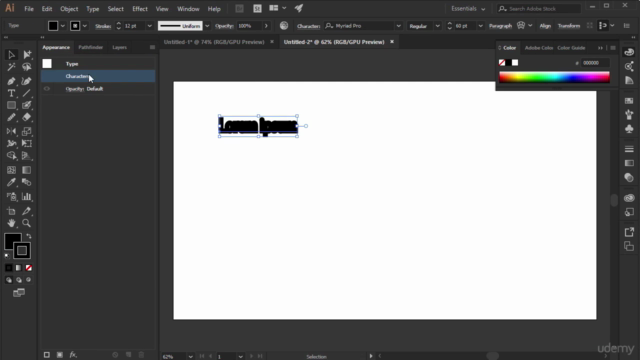
Task: Pick the None swatch in Color panel
Action: click(x=502, y=62)
